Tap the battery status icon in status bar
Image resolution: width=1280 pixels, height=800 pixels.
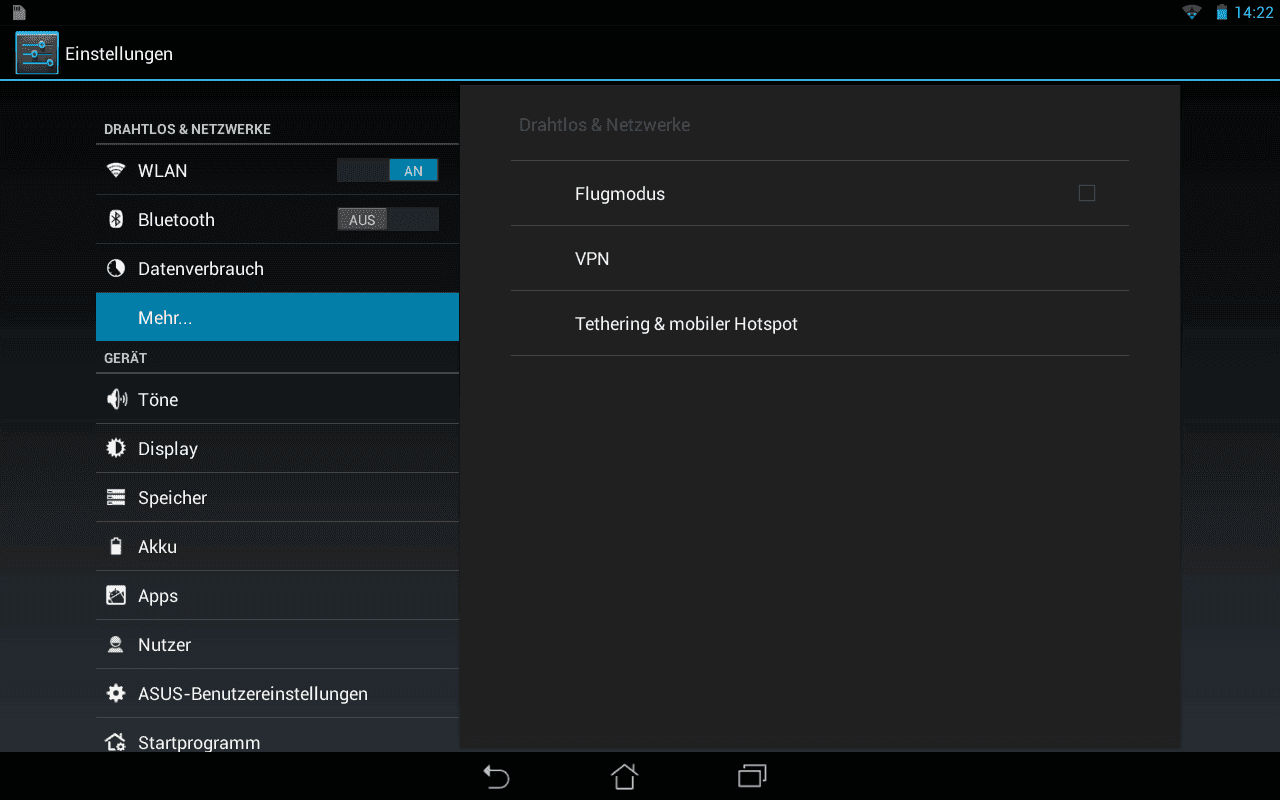(x=1221, y=12)
